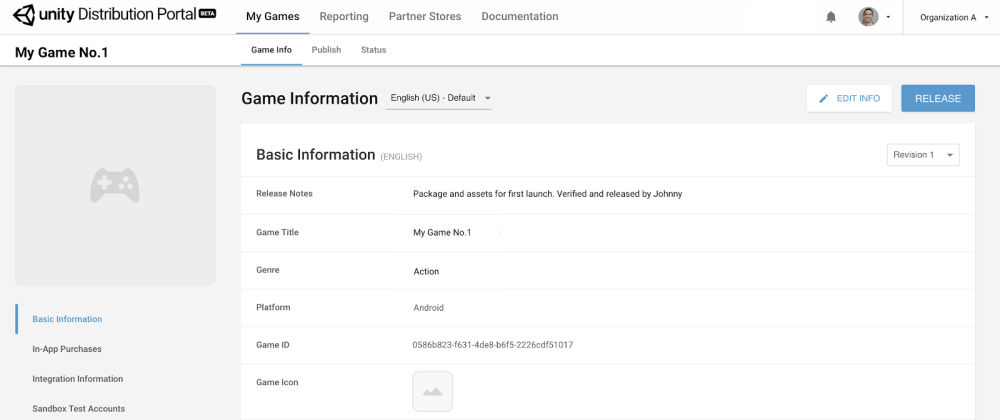Image resolution: width=1000 pixels, height=420 pixels.
Task: Open the Reporting tab
Action: tap(344, 17)
